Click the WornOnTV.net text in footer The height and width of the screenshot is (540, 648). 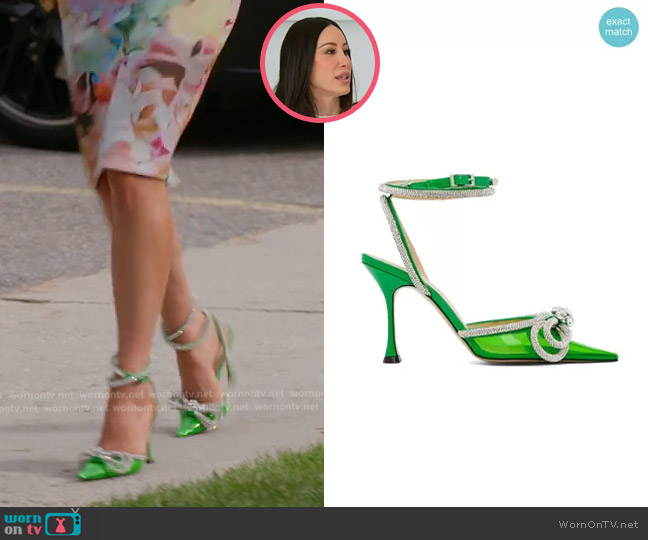point(598,524)
